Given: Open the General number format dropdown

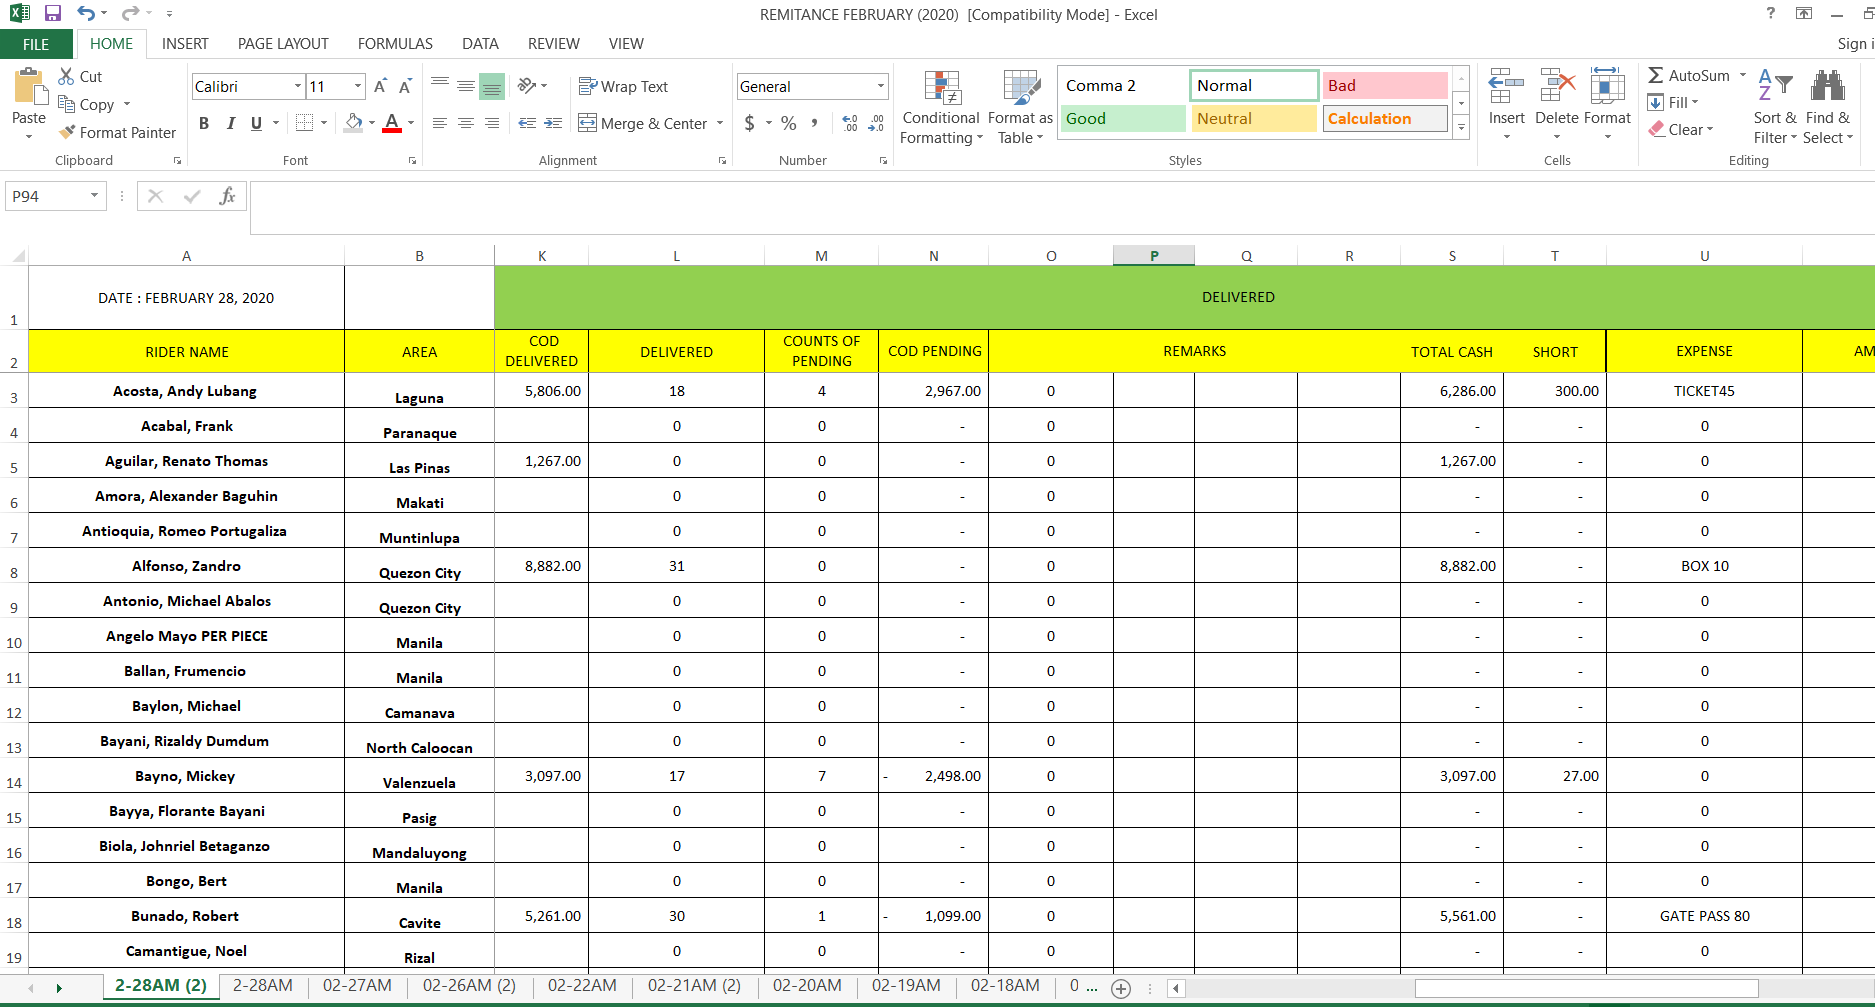Looking at the screenshot, I should pyautogui.click(x=880, y=86).
